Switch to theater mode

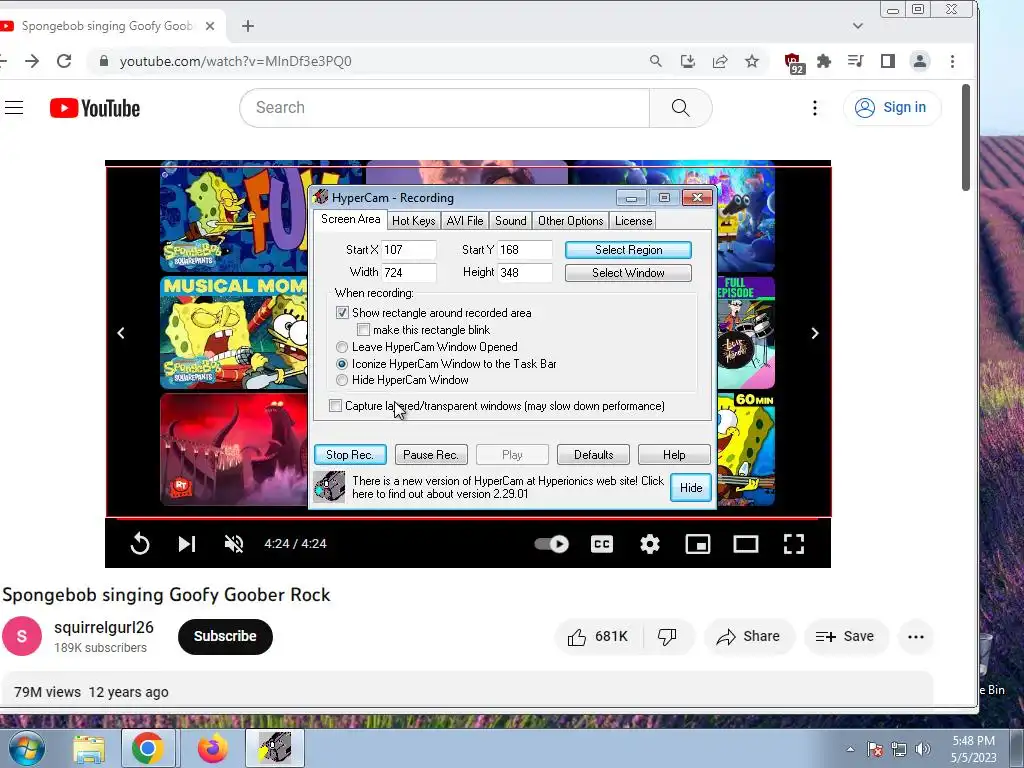745,543
